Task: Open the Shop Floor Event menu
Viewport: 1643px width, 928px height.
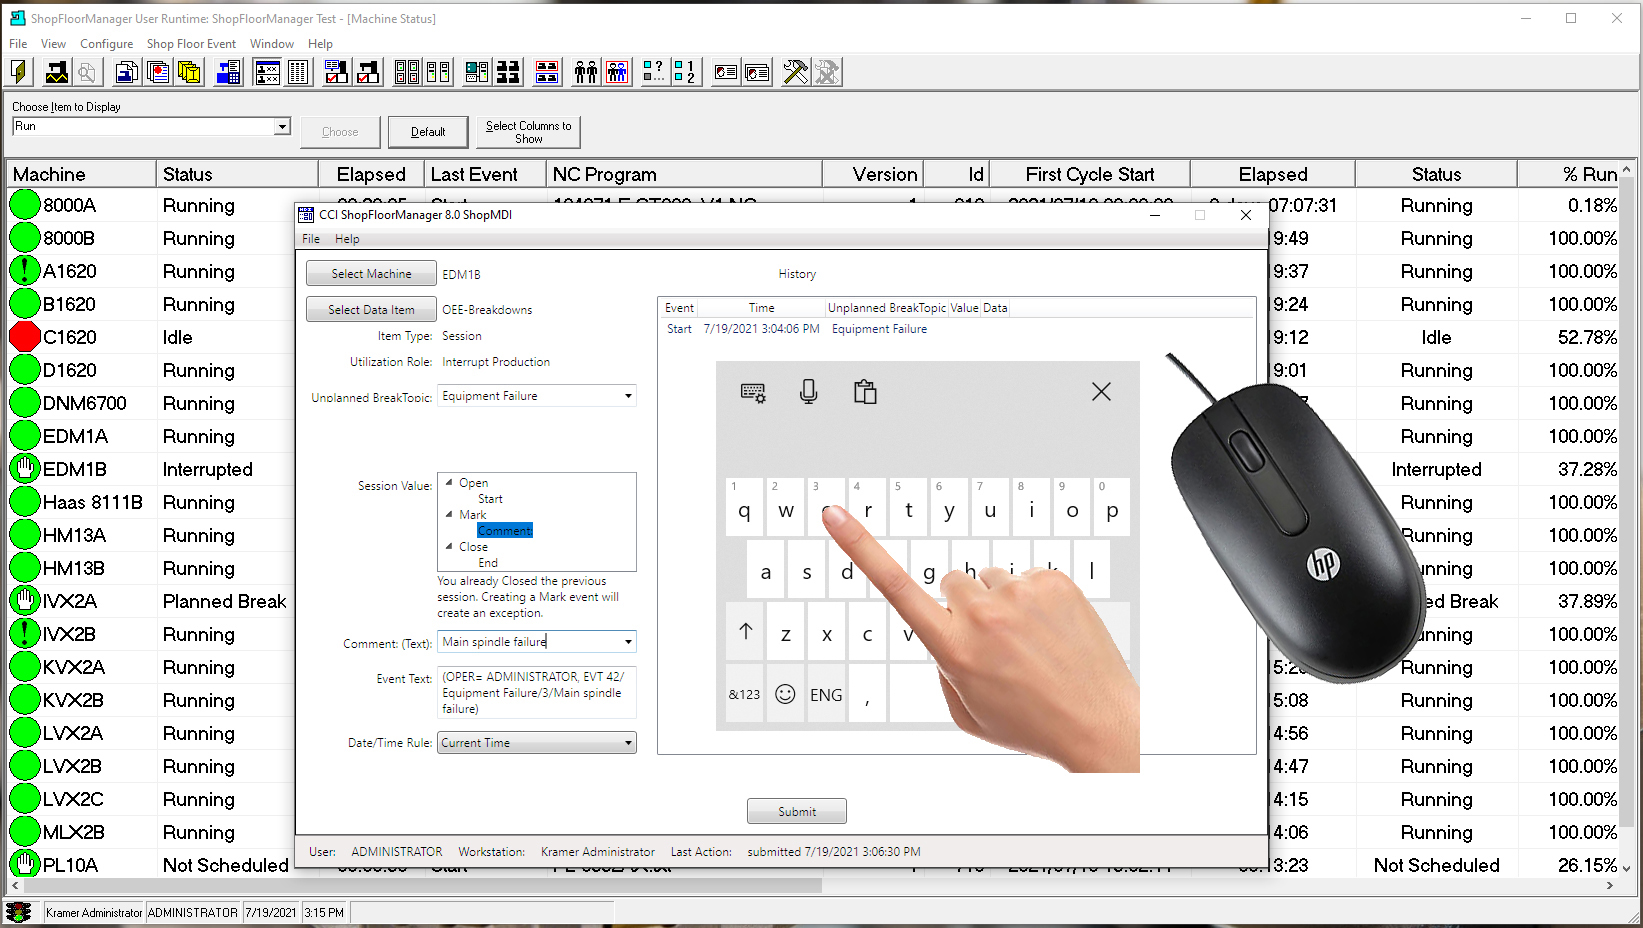Action: pos(191,44)
